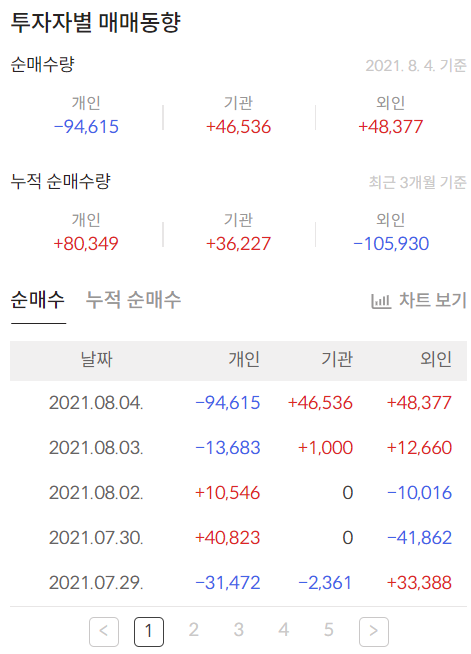Select page 1 button
The image size is (471, 654).
coord(149,631)
